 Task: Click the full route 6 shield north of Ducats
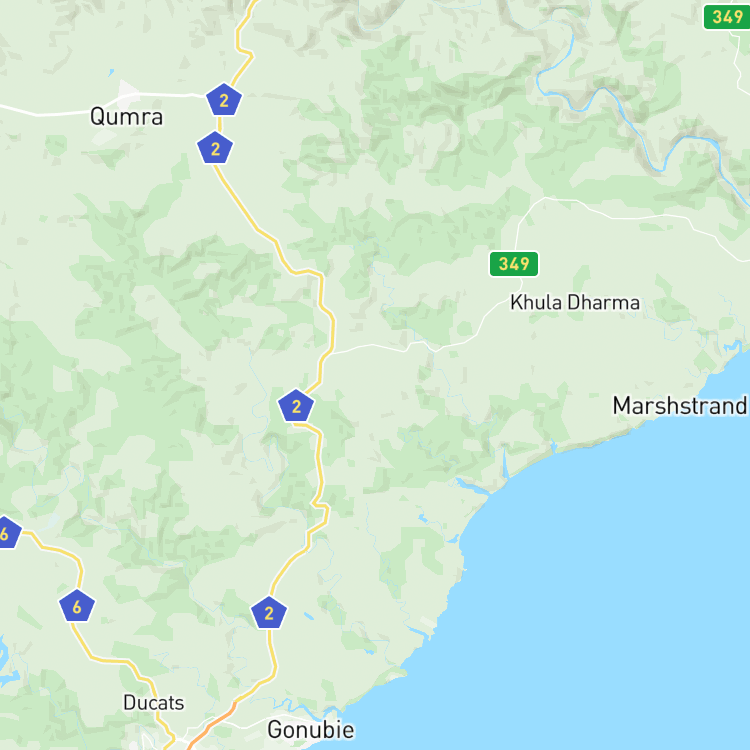pyautogui.click(x=77, y=606)
